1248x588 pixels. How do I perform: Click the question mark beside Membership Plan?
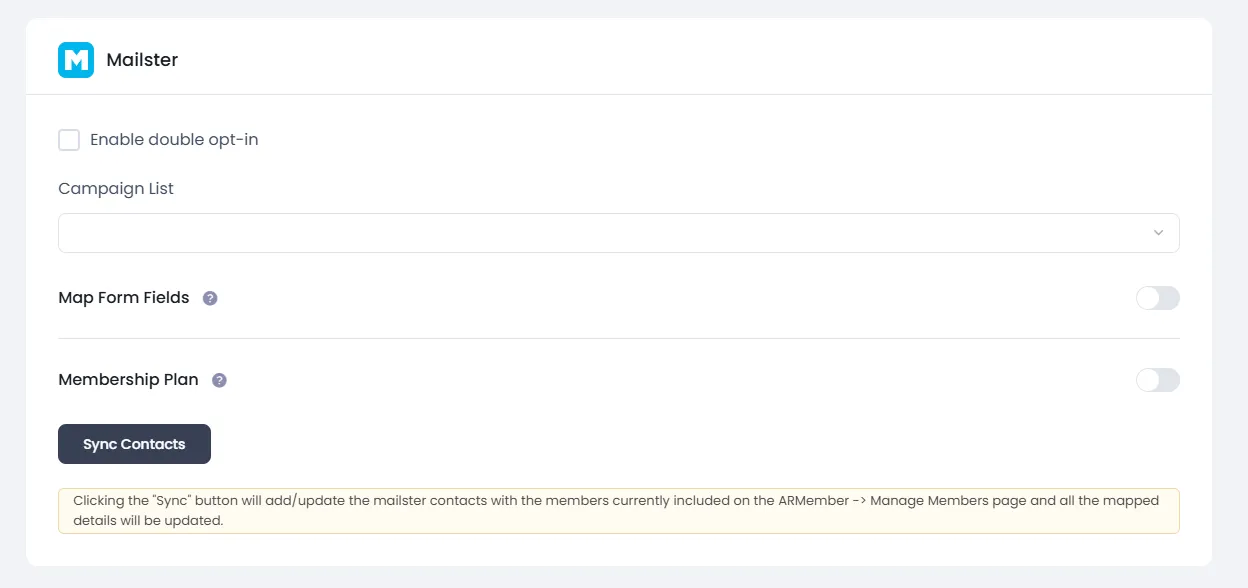pos(219,380)
